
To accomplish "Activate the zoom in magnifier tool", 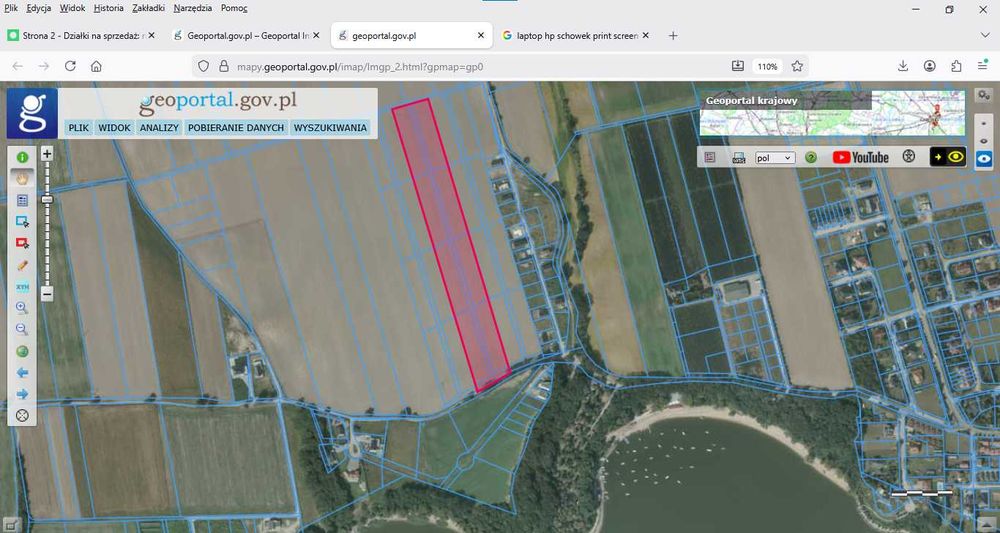I will click(22, 308).
